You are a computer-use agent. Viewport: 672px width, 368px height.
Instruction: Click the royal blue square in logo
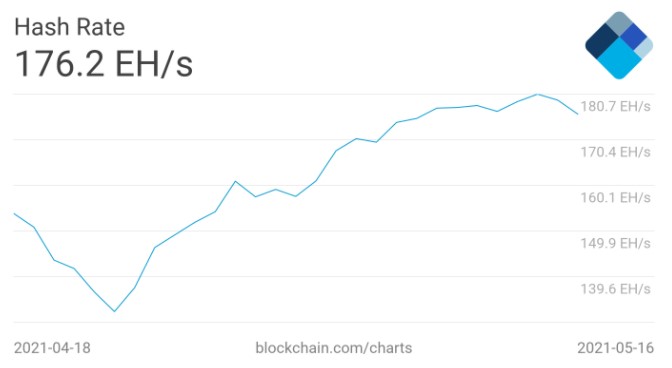coord(633,36)
